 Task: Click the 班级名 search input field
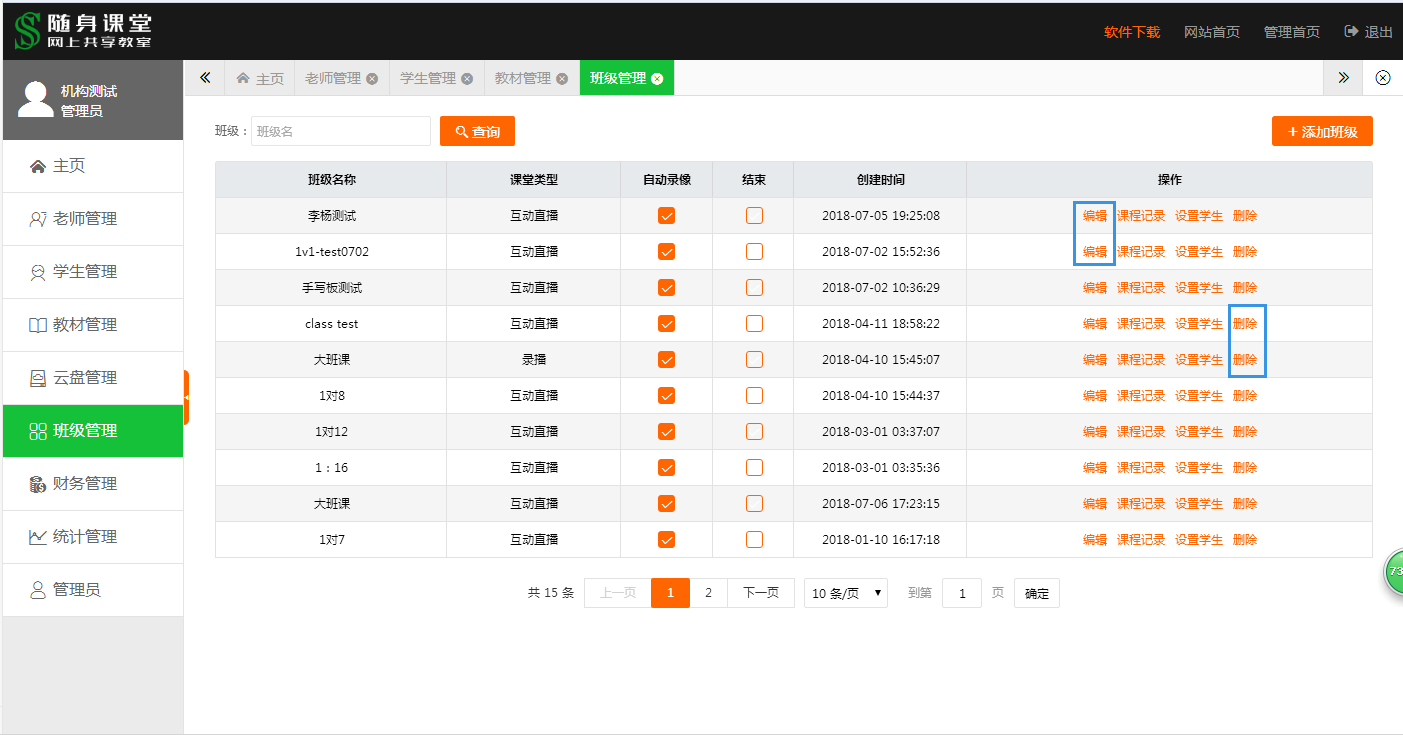[340, 132]
